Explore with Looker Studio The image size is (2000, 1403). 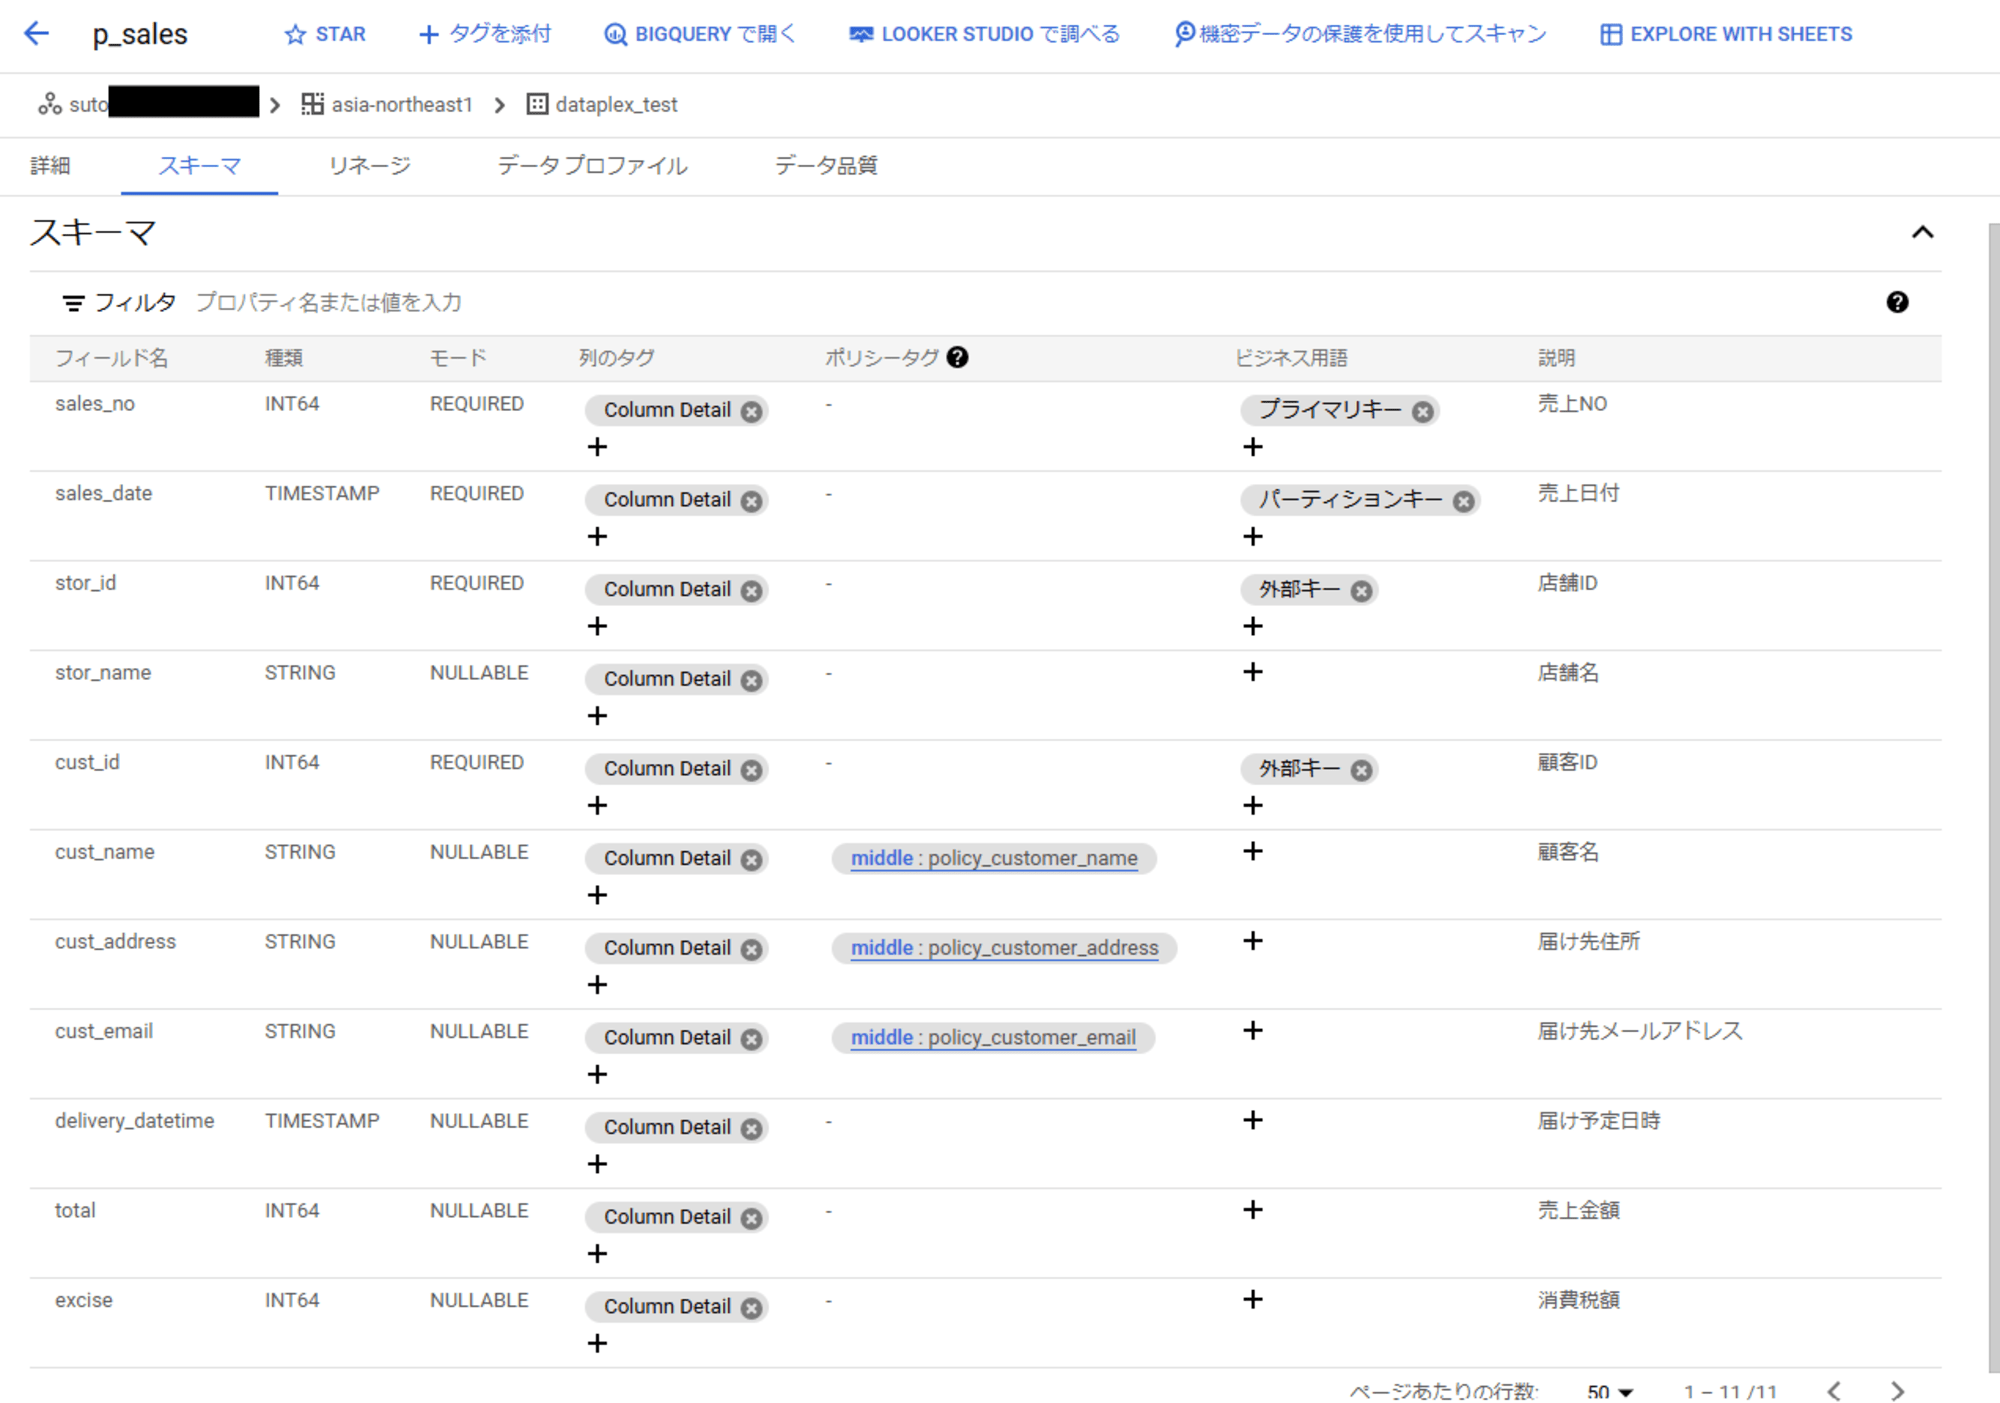point(984,34)
